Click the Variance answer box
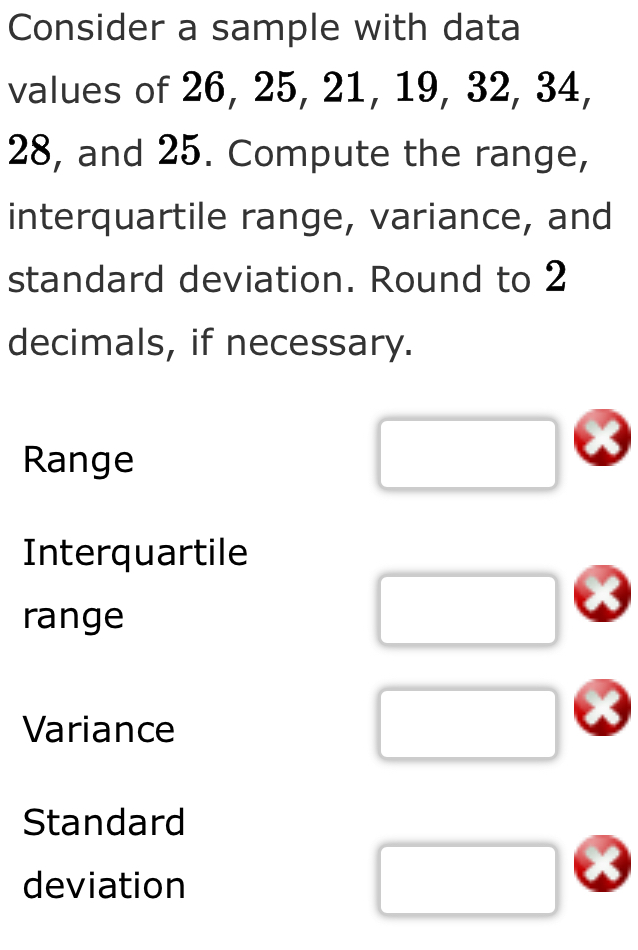This screenshot has width=638, height=950. (468, 723)
